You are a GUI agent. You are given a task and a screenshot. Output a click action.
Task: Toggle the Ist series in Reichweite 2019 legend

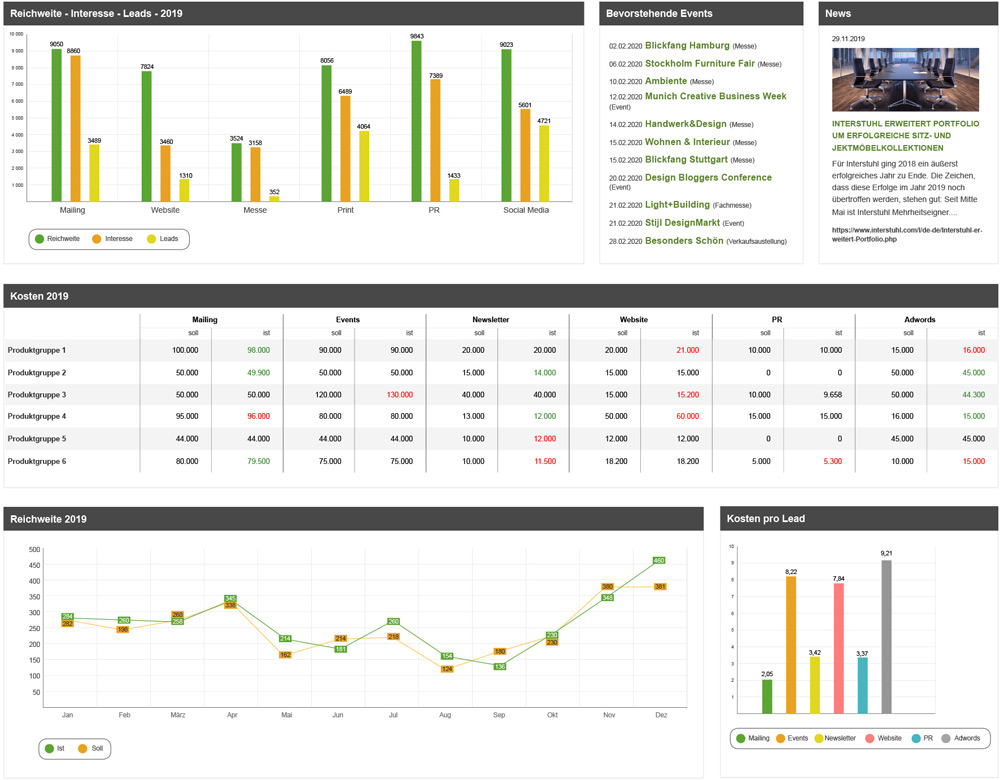pos(54,748)
